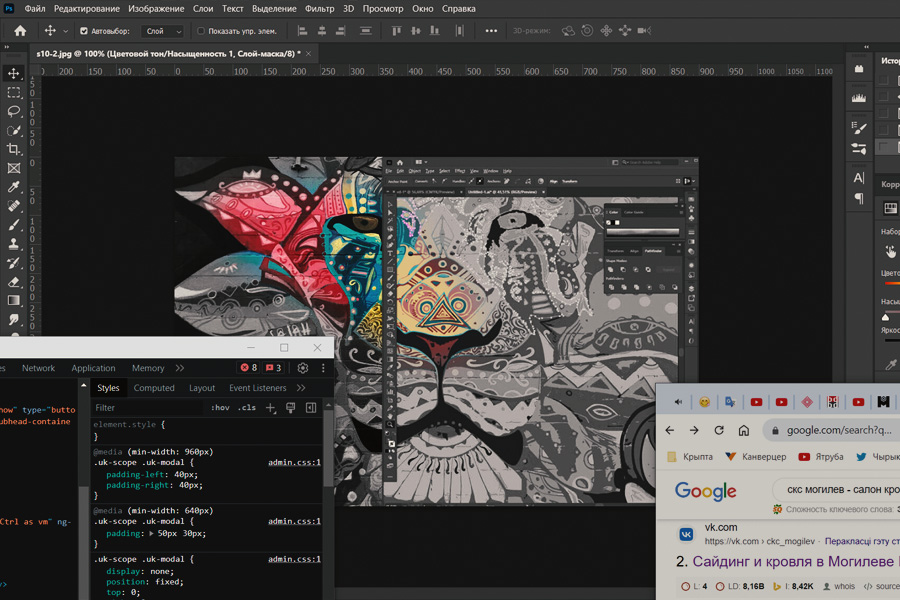Toggle the .cls class editor in Styles

coord(246,408)
